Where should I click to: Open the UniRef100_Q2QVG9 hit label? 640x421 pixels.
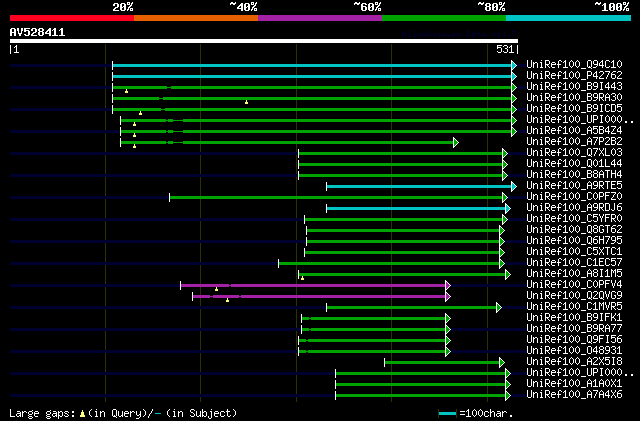(x=574, y=296)
